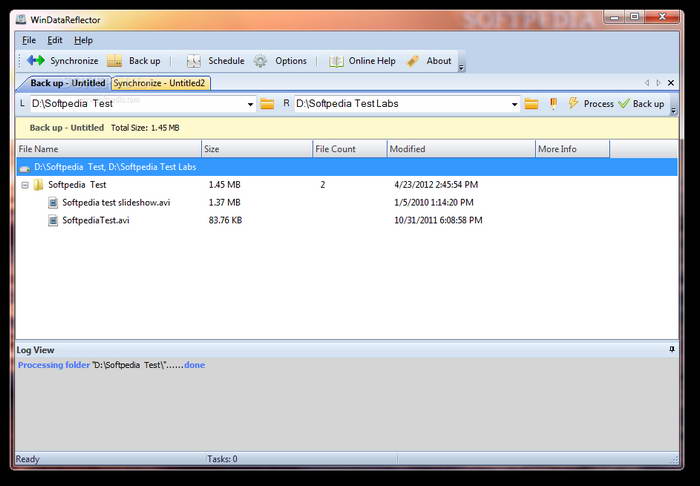Click the green checkmark Back up icon
Screen dimensions: 700x486
point(624,104)
